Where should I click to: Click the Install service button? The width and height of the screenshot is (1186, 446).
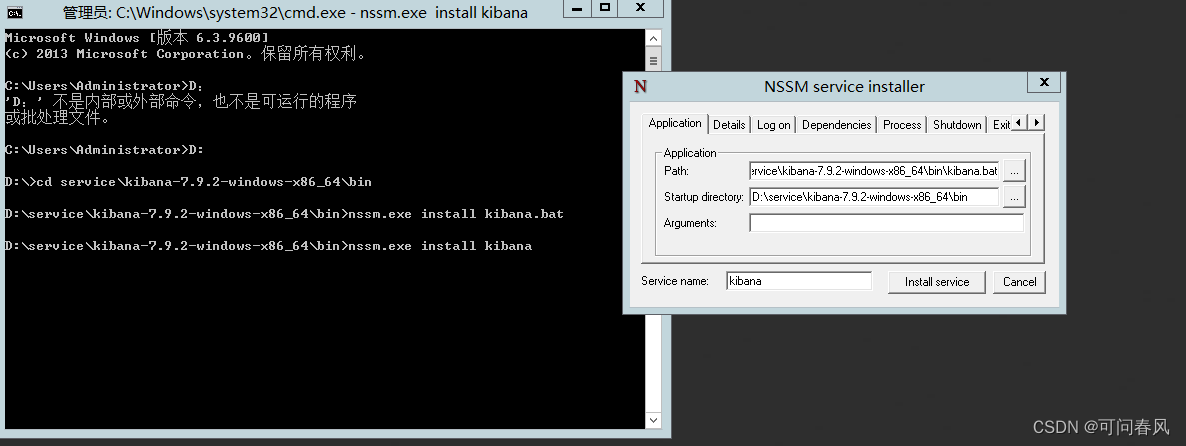point(936,282)
